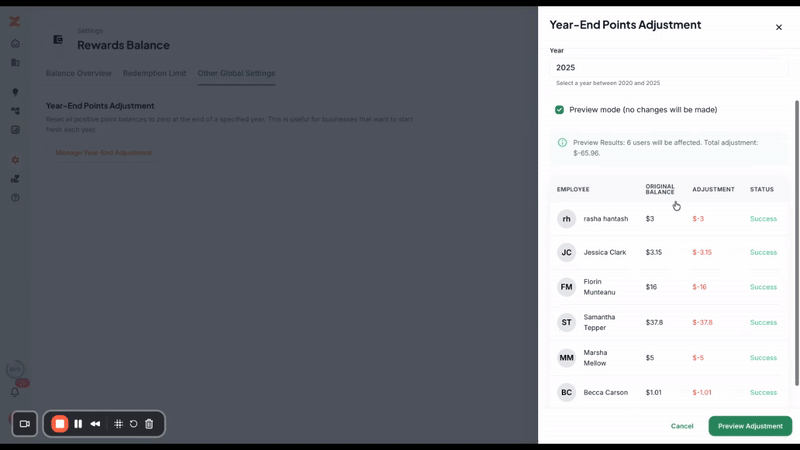
Task: Restart the recording with circular arrow
Action: pyautogui.click(x=134, y=423)
